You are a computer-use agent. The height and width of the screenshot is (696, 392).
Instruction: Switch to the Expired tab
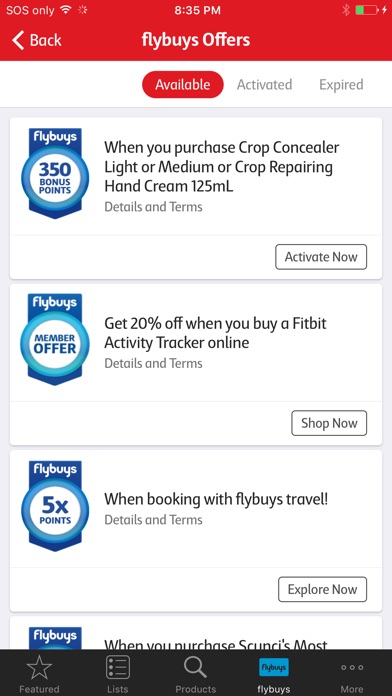coord(341,84)
